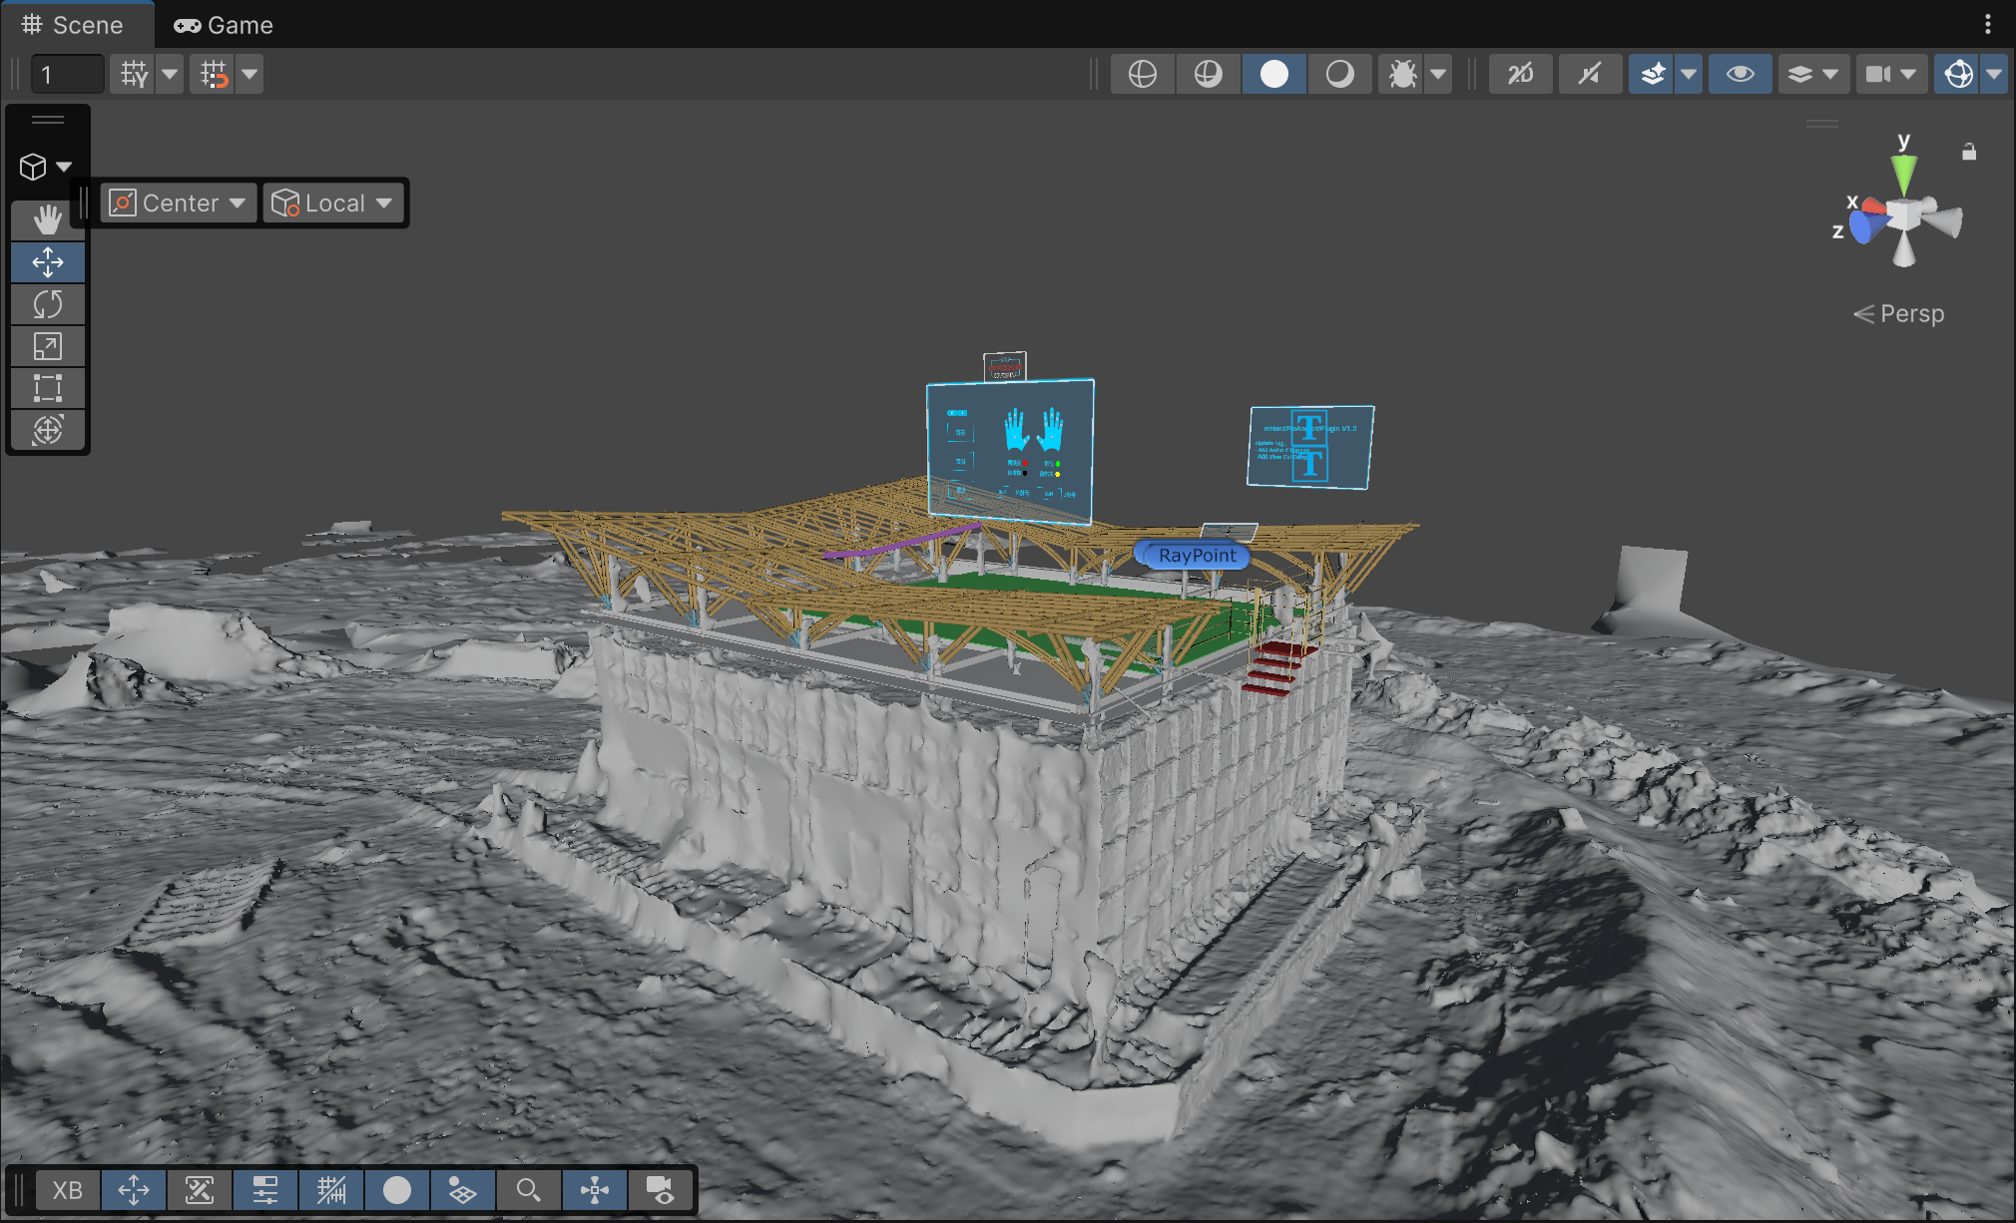Image resolution: width=2016 pixels, height=1223 pixels.
Task: Click the grid snap value field showing 1
Action: click(66, 74)
